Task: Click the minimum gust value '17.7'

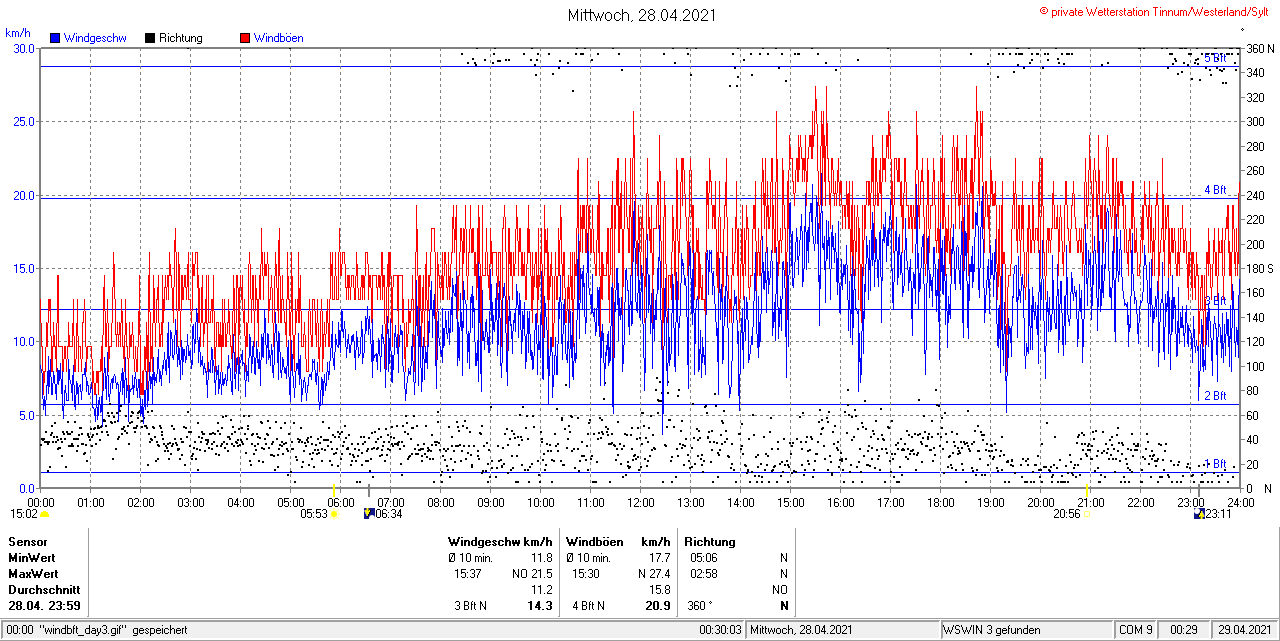Action: 659,557
